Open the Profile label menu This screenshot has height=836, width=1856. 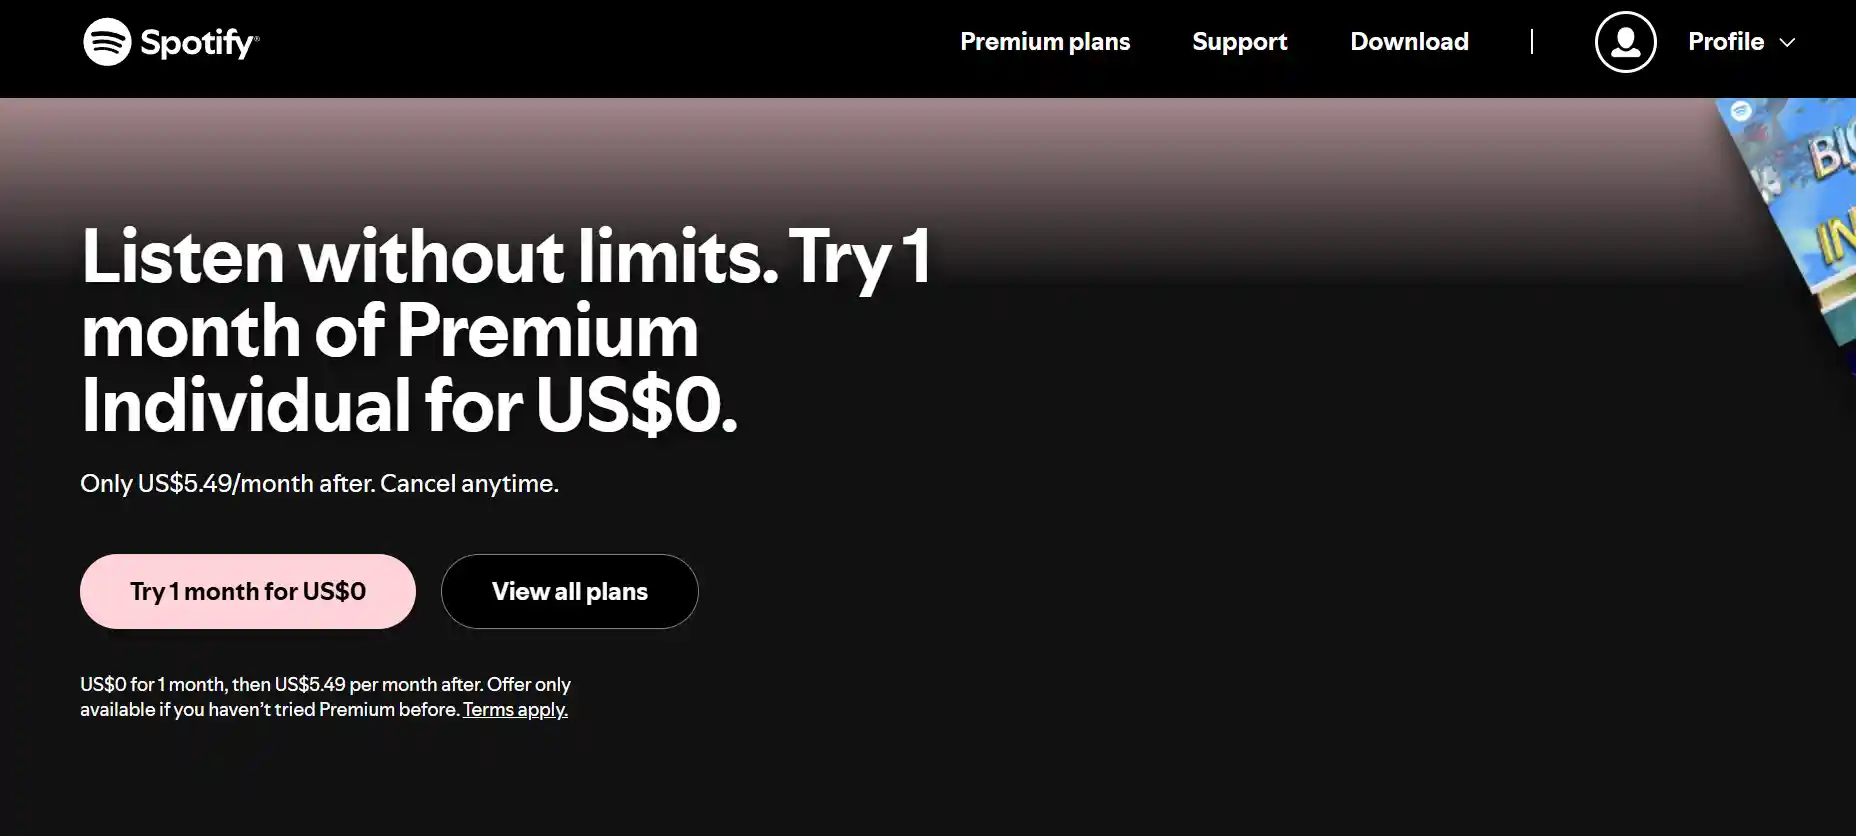[x=1726, y=42]
